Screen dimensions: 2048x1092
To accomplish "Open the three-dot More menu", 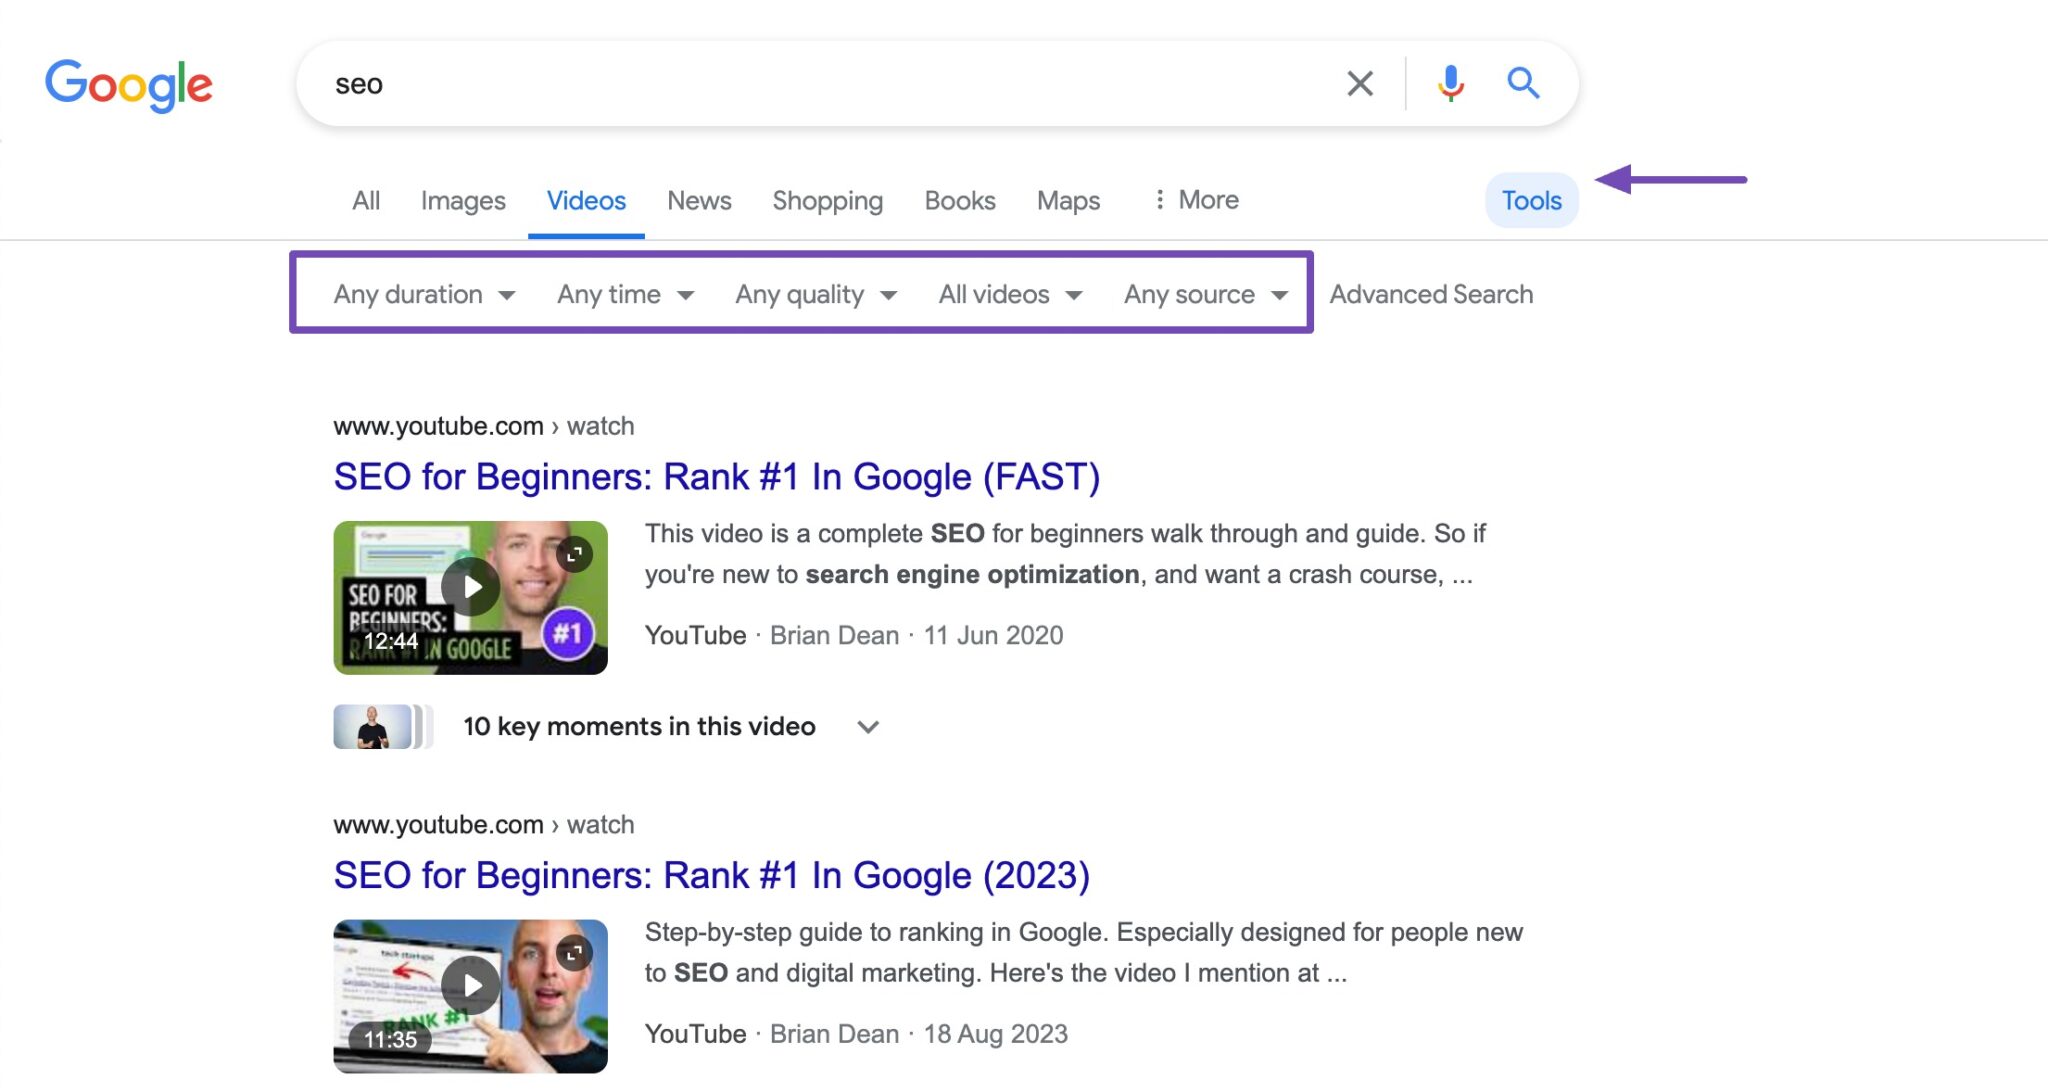I will pos(1196,200).
